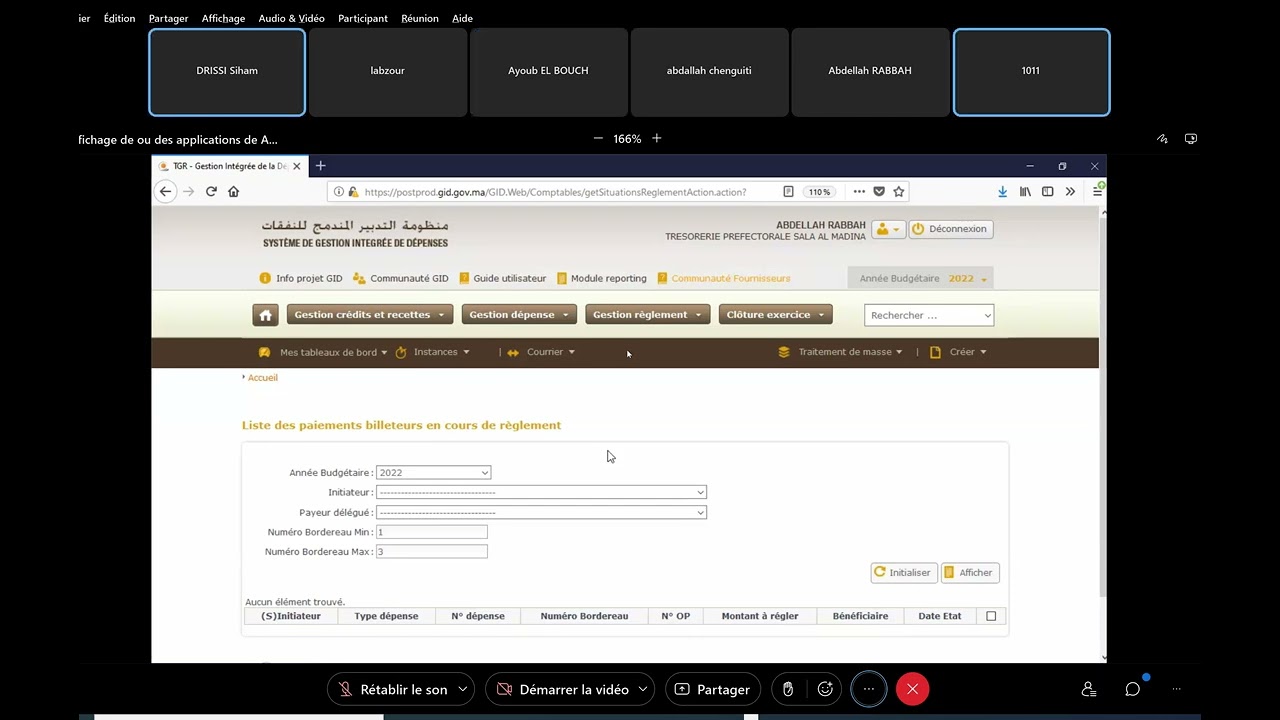Open the Clôture exercice menu

coord(775,315)
